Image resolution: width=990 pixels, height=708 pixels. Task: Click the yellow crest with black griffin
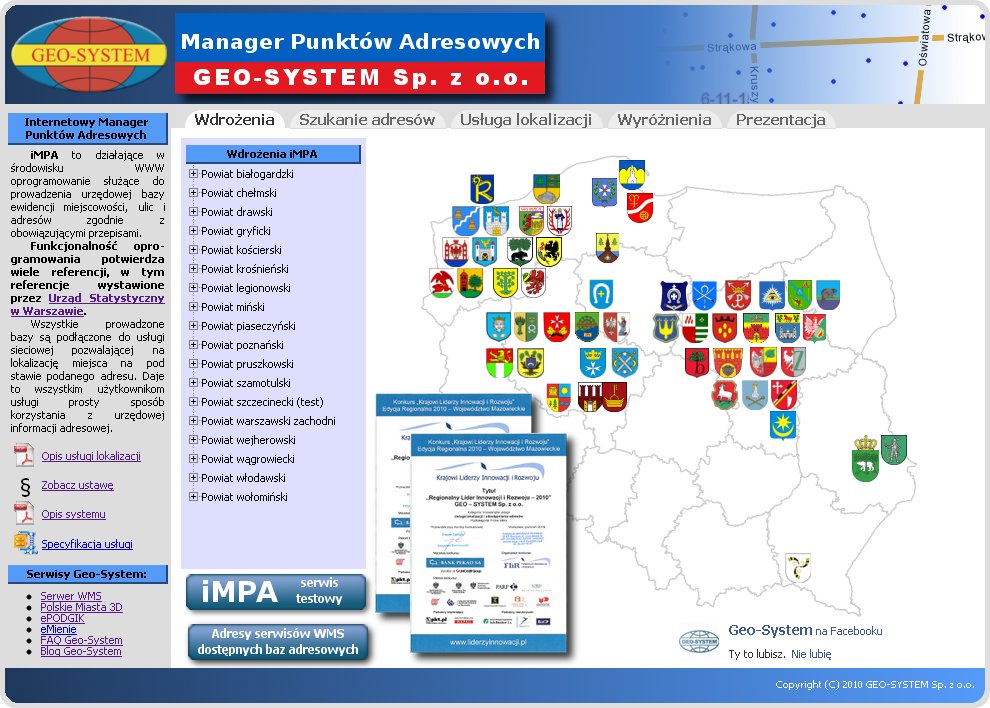pyautogui.click(x=549, y=251)
